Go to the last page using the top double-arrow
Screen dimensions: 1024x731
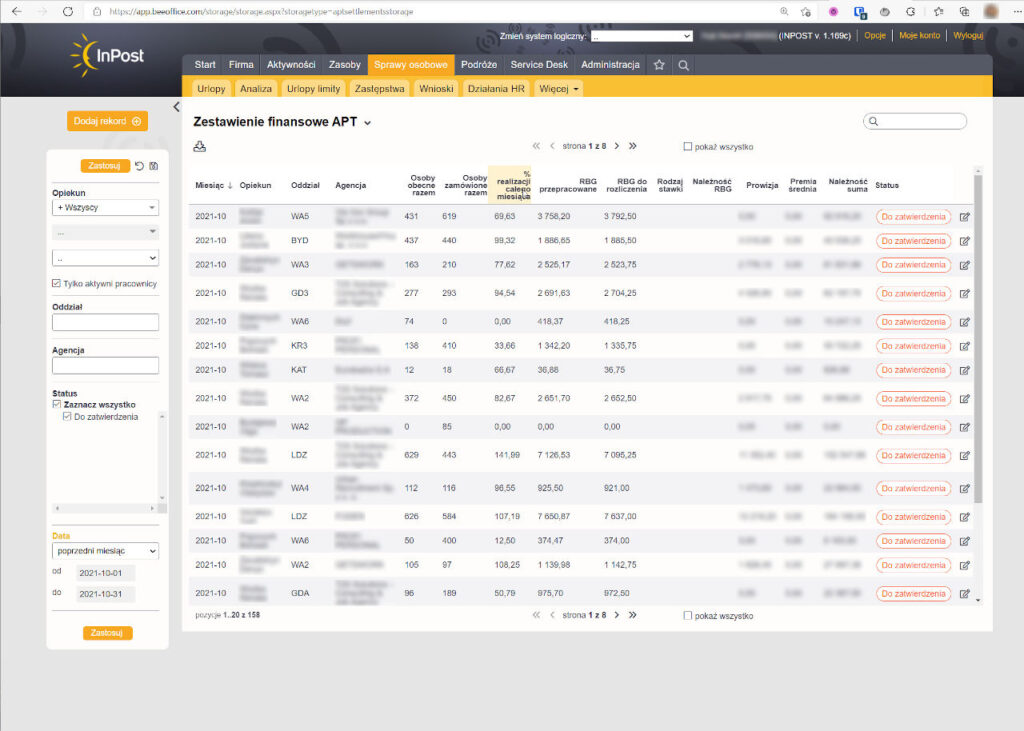coord(632,146)
